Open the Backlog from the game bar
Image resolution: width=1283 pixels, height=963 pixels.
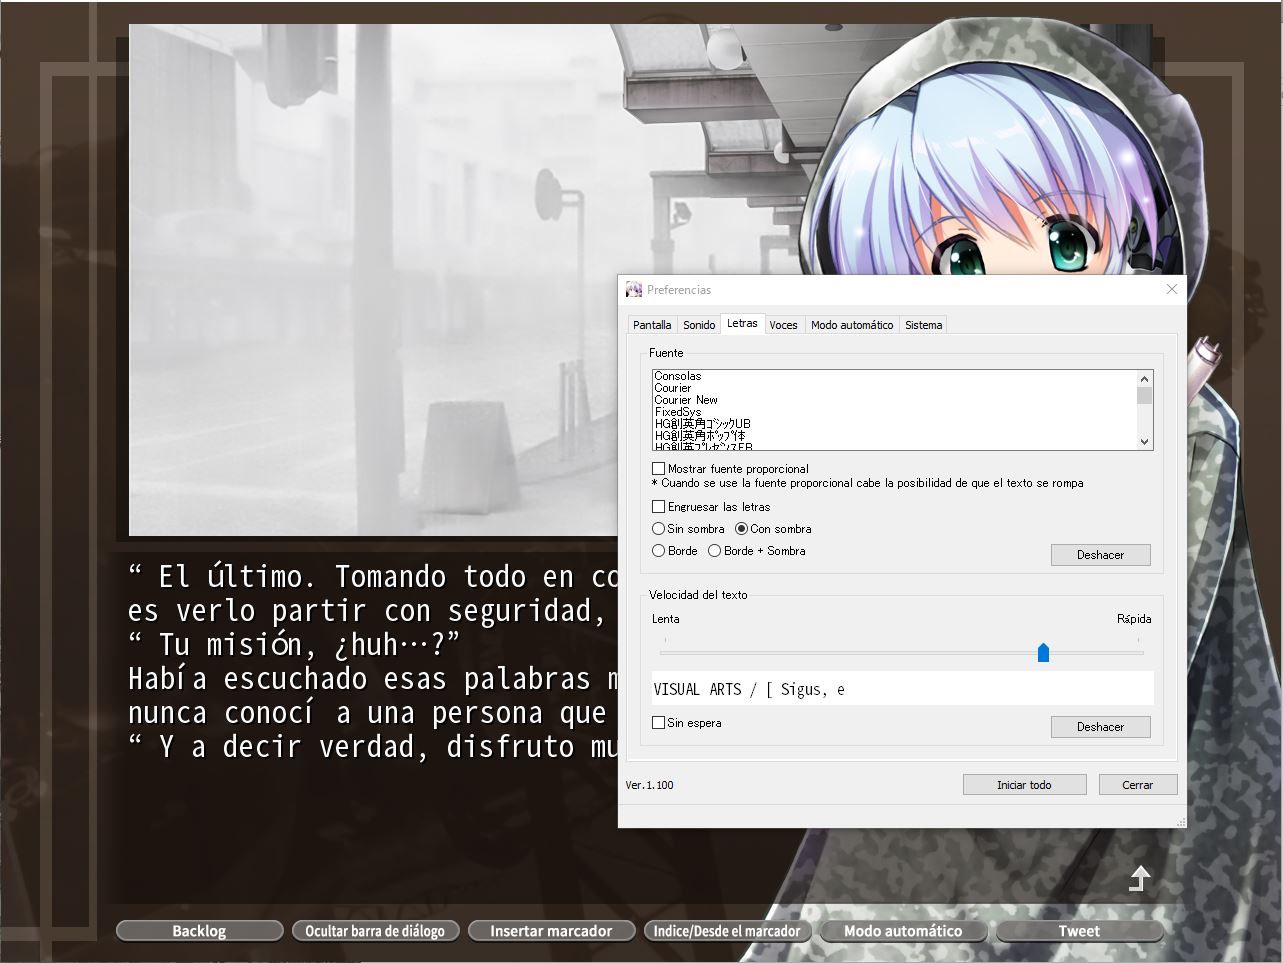pyautogui.click(x=199, y=931)
